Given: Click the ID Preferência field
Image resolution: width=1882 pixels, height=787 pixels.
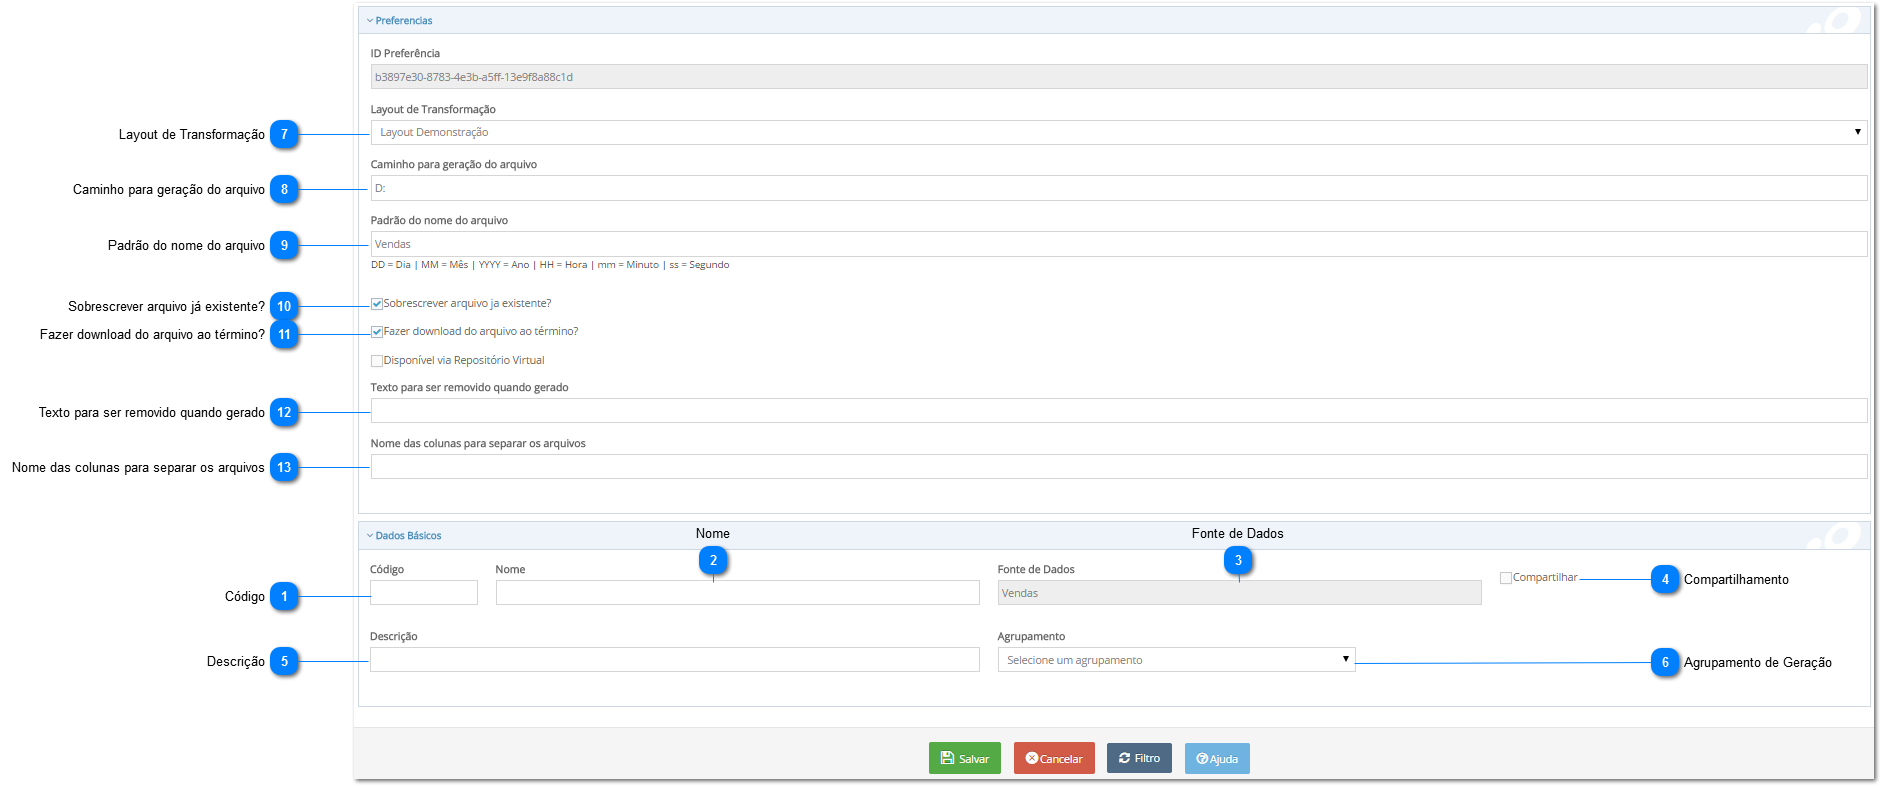Looking at the screenshot, I should (x=1118, y=77).
